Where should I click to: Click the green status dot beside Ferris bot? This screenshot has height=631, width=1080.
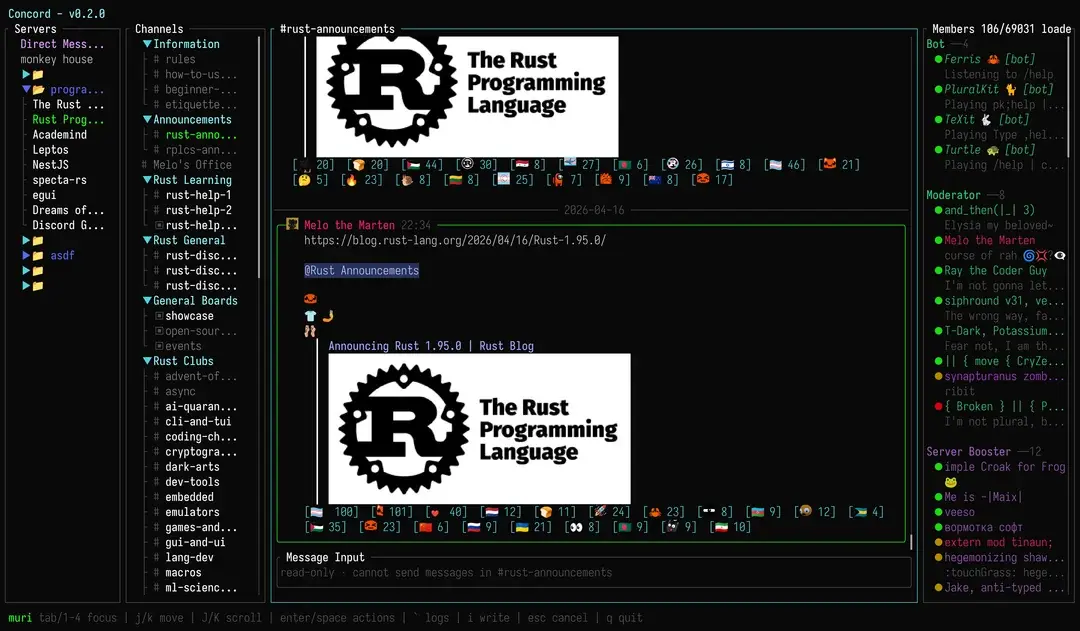938,59
